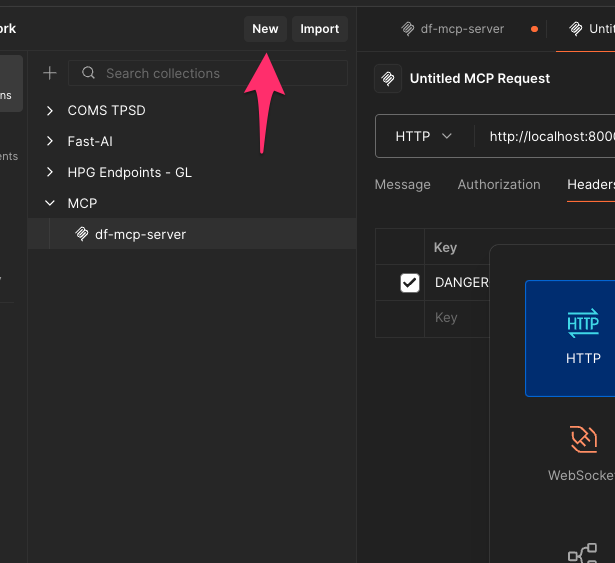The width and height of the screenshot is (615, 563).
Task: Expand the COMS TPSD collection
Action: pyautogui.click(x=50, y=111)
